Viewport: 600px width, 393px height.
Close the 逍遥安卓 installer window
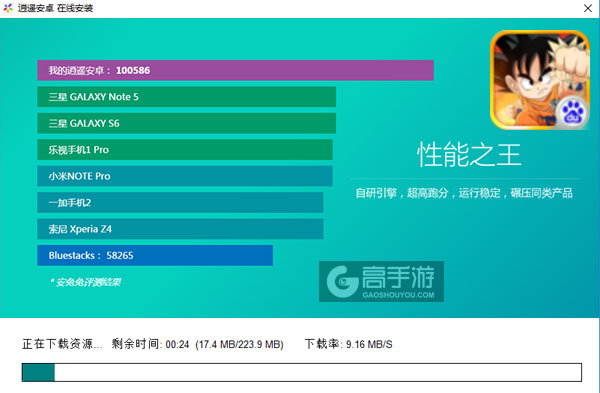click(x=588, y=8)
